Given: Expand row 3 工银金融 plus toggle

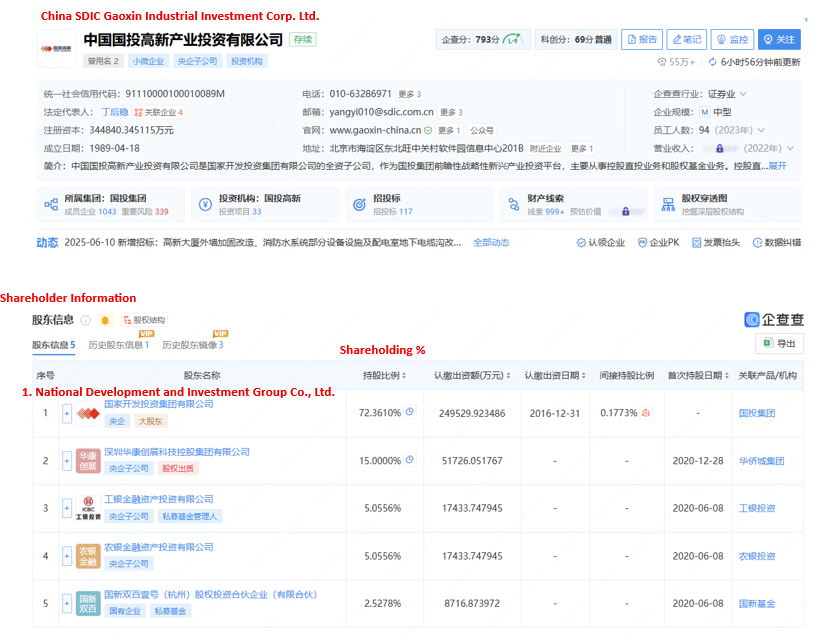Looking at the screenshot, I should 67,509.
